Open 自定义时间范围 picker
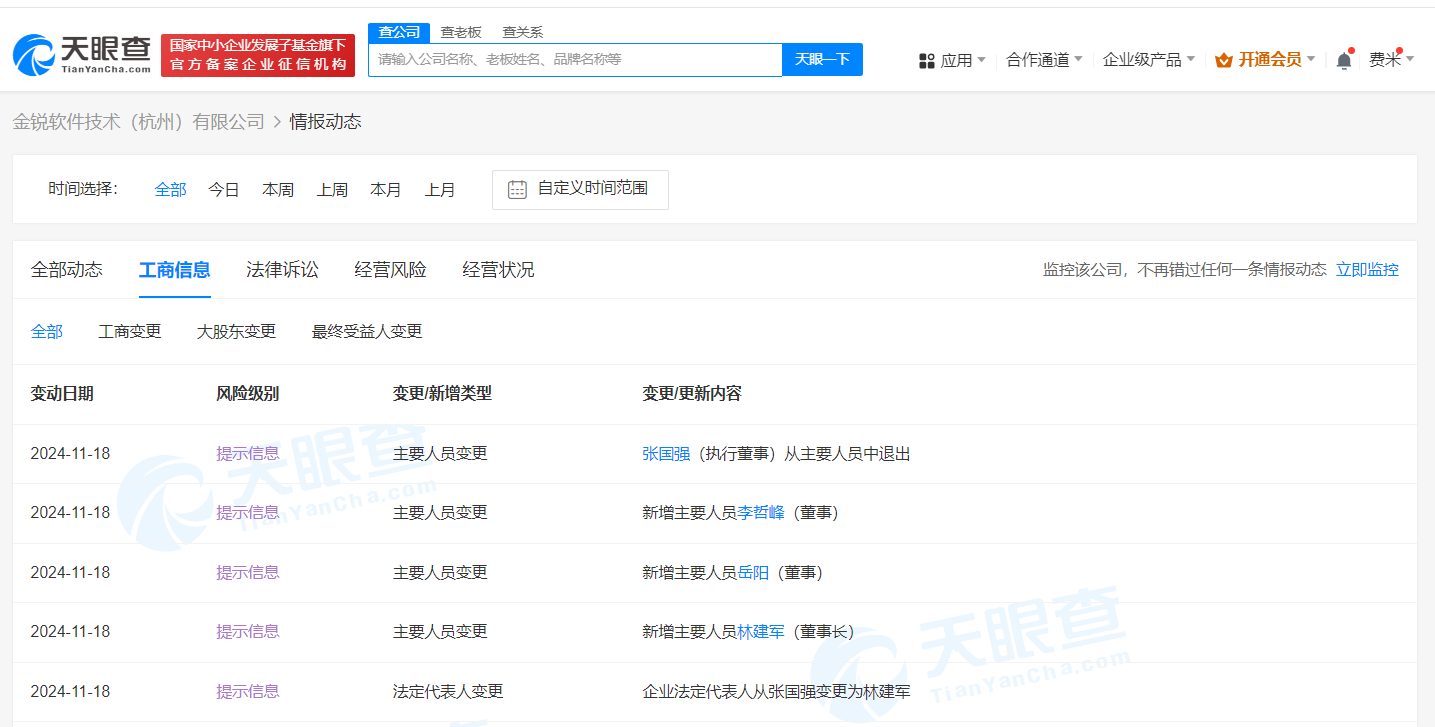Screen dimensions: 1435x727 (x=580, y=189)
